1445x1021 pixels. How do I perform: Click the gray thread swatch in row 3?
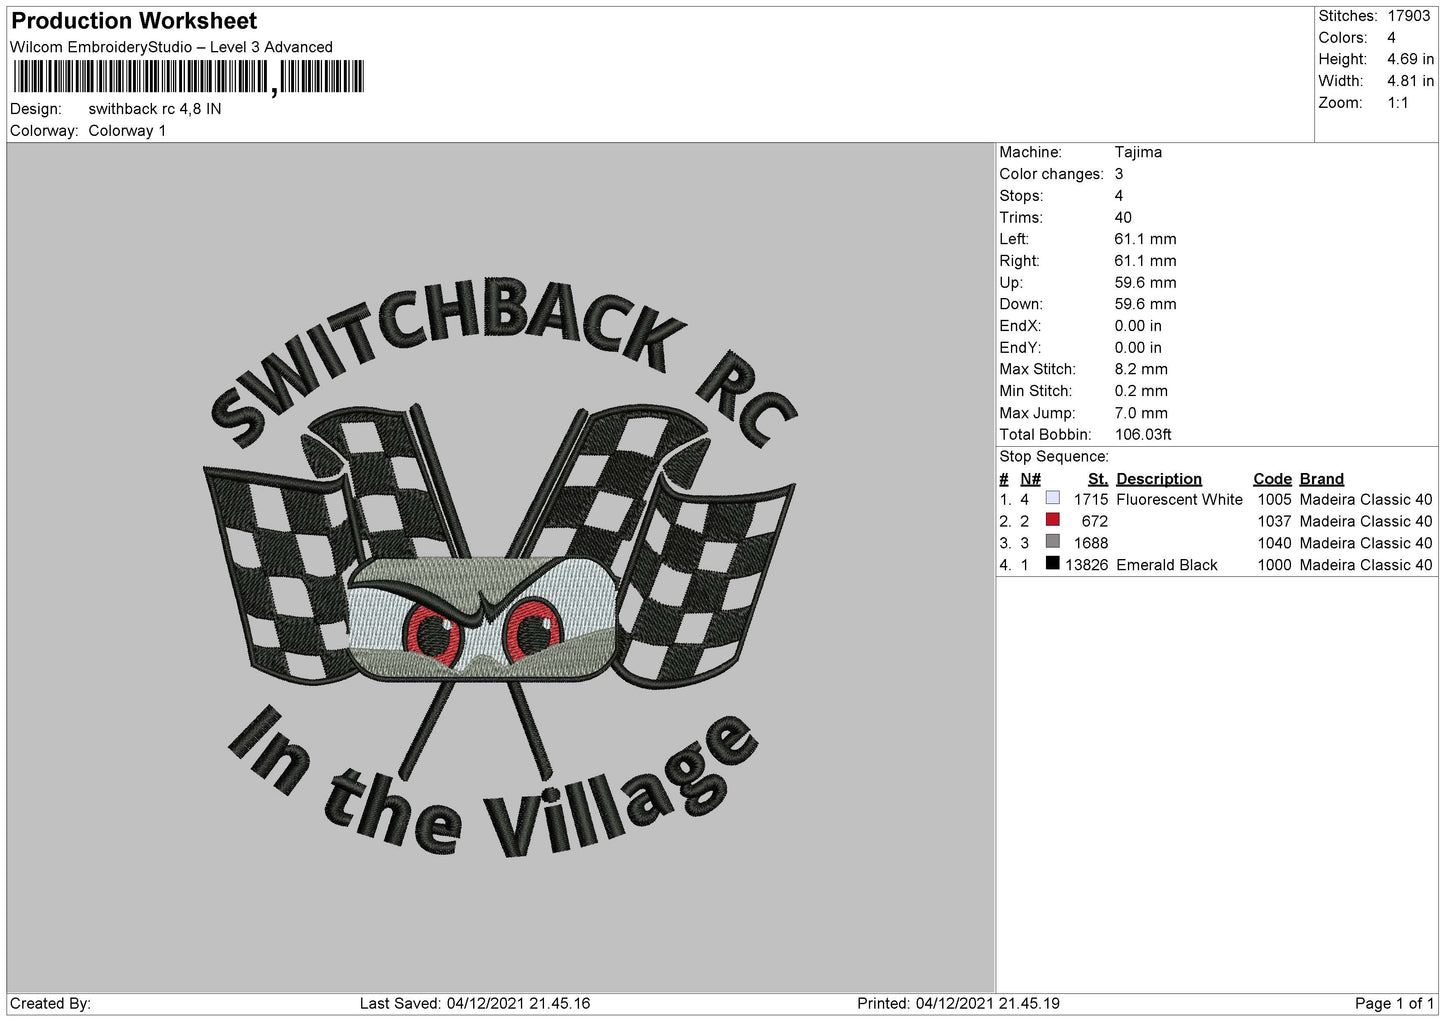click(x=1052, y=542)
